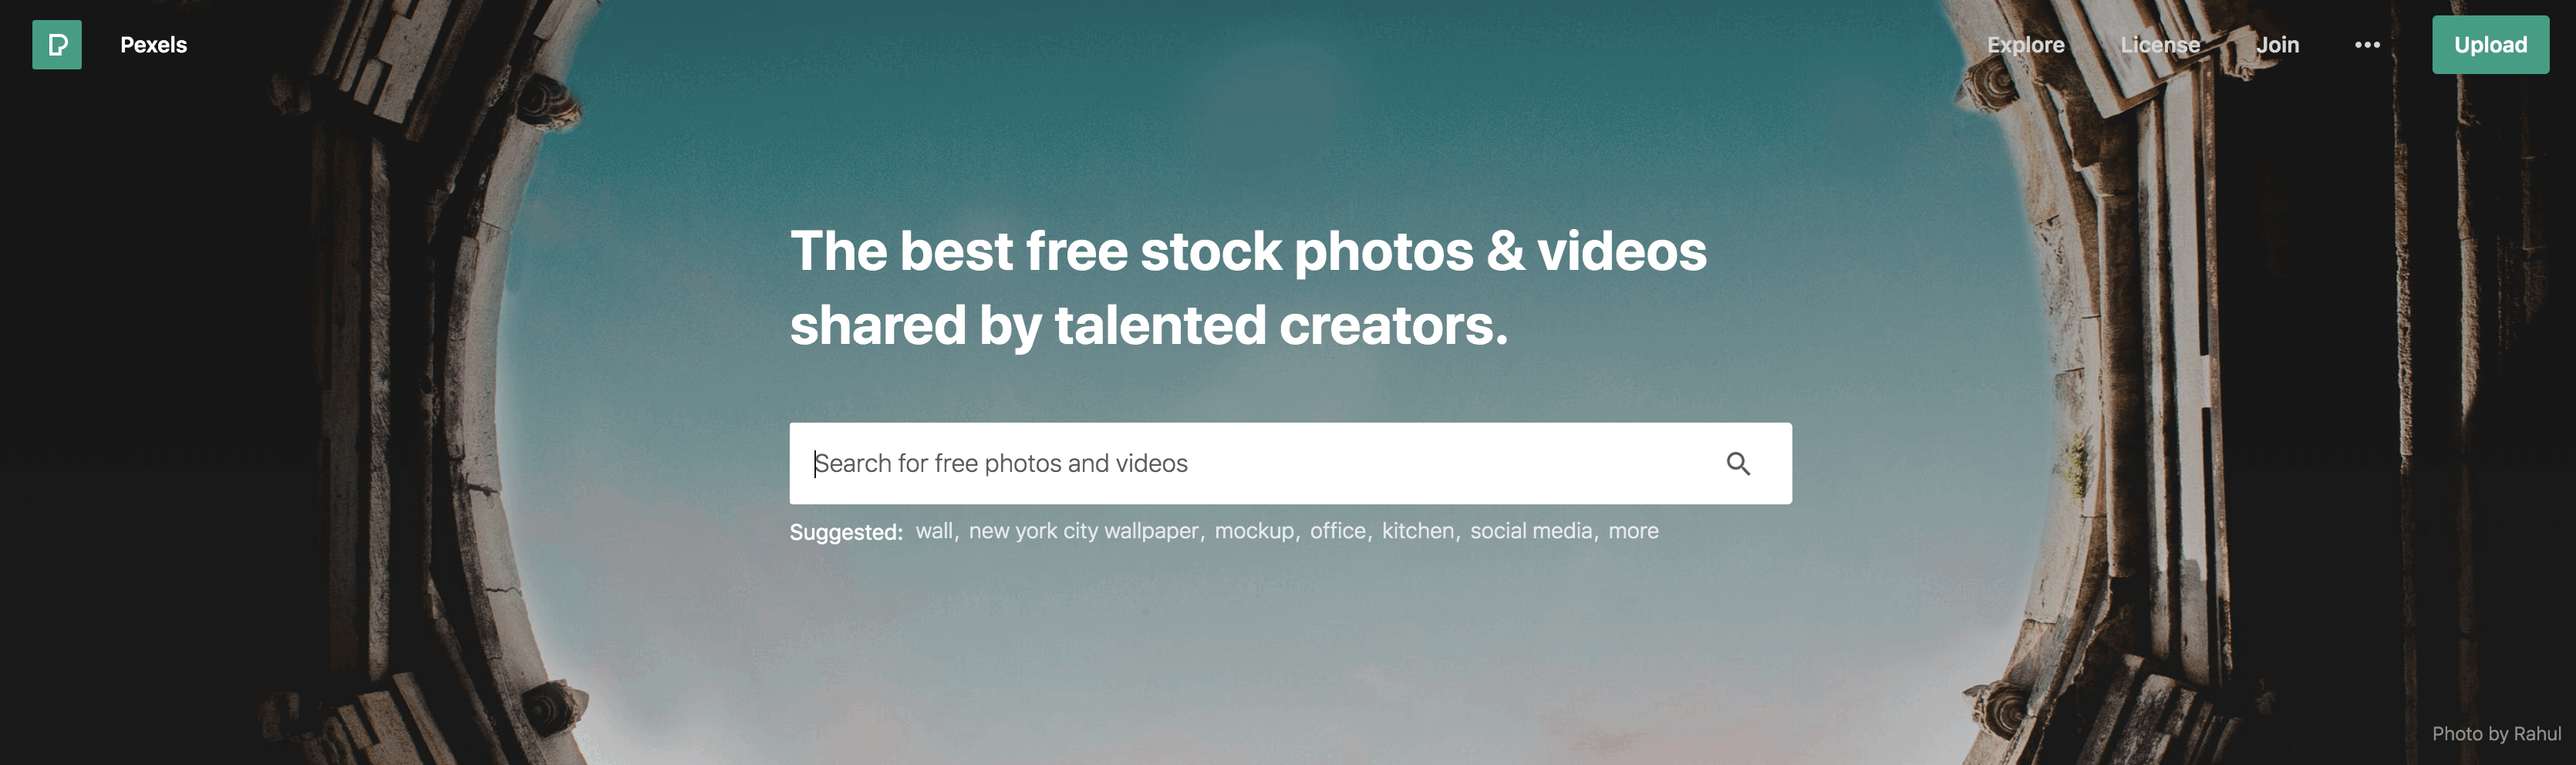
Task: Click the magnifying glass search icon
Action: tap(1738, 463)
